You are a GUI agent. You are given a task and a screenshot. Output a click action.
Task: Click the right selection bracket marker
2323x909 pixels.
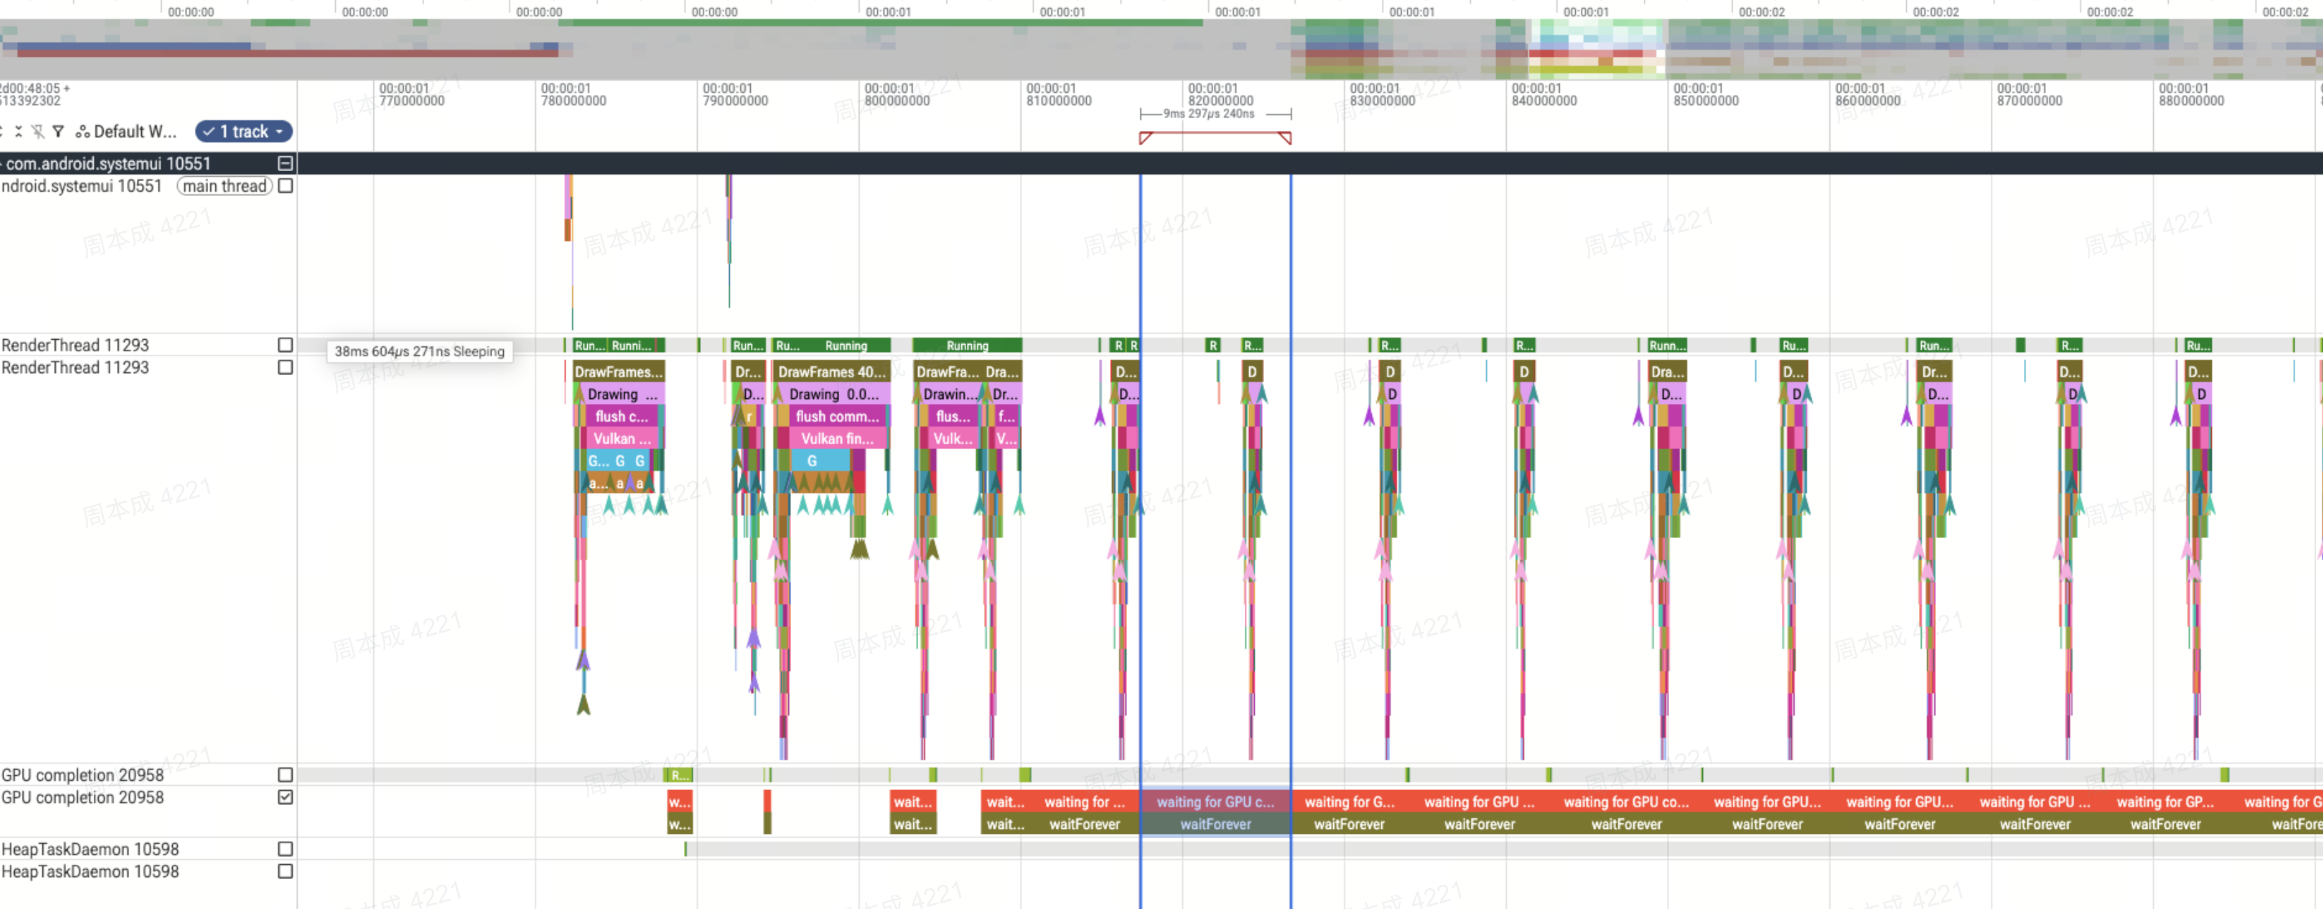pyautogui.click(x=1285, y=137)
